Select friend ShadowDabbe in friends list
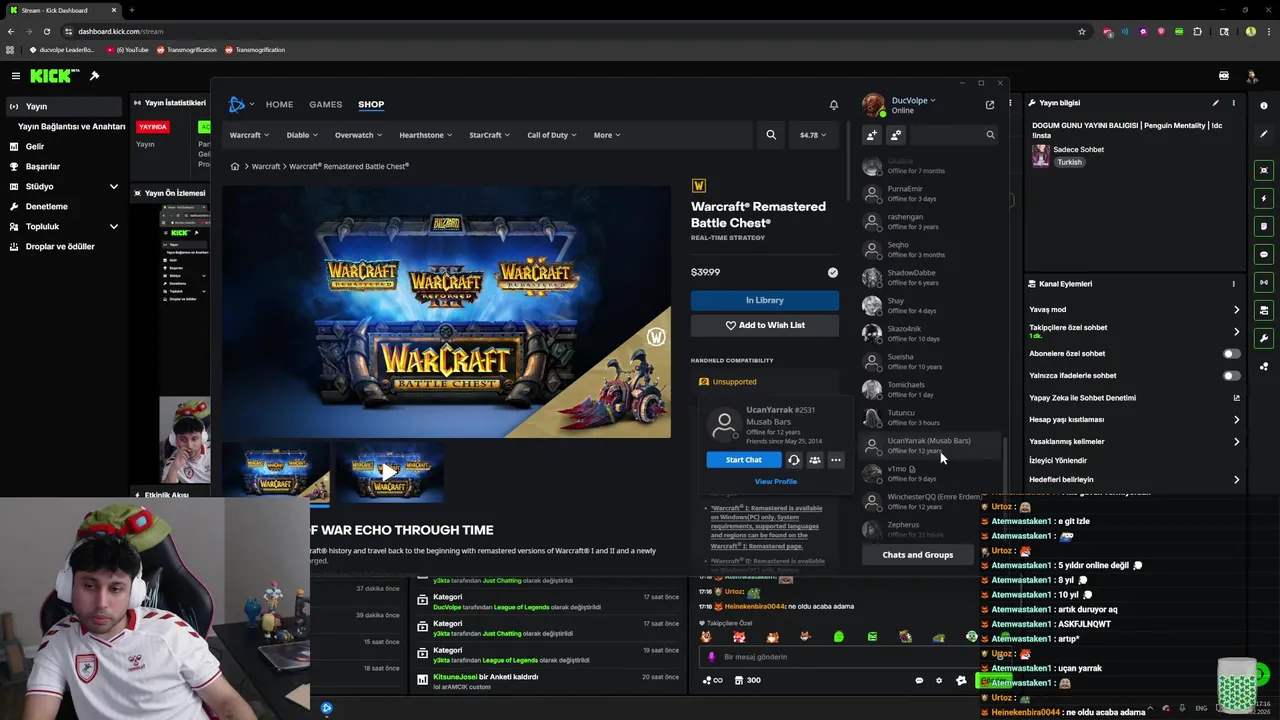Screen dimensions: 1280x720 coord(929,277)
